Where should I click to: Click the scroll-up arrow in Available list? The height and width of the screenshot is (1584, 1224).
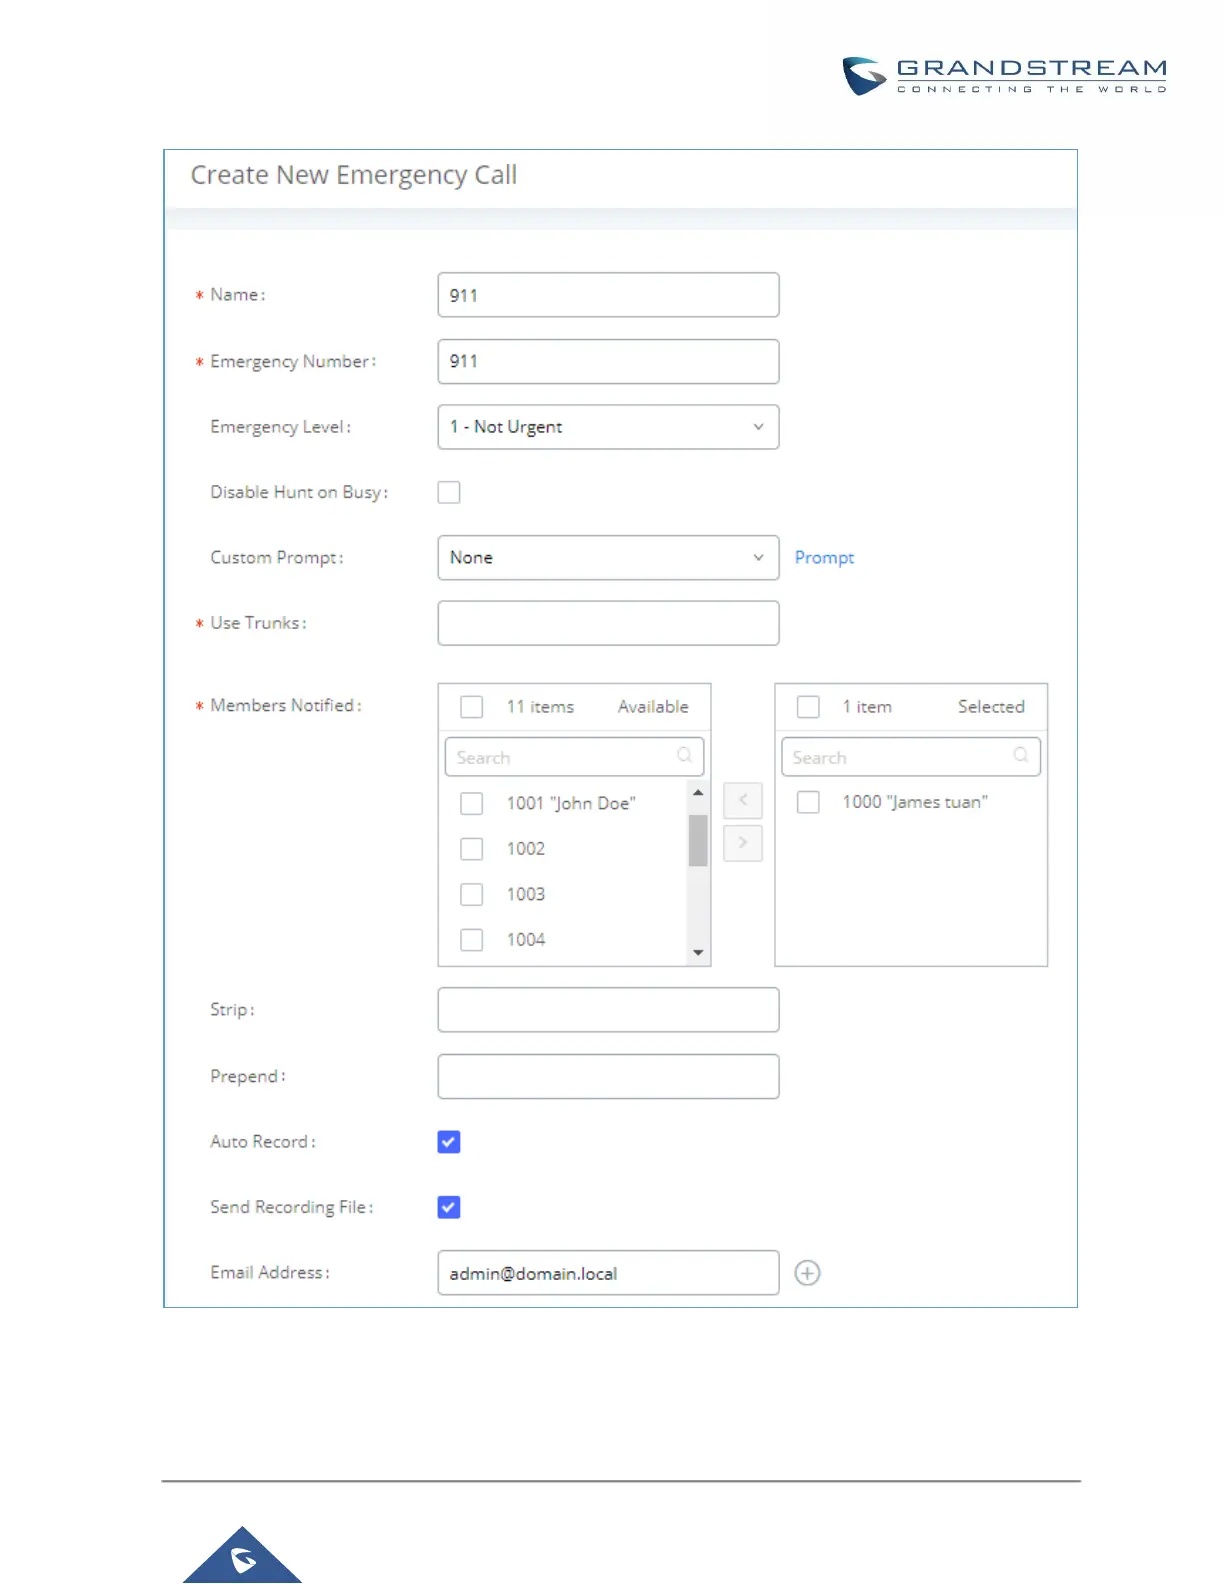[x=698, y=793]
